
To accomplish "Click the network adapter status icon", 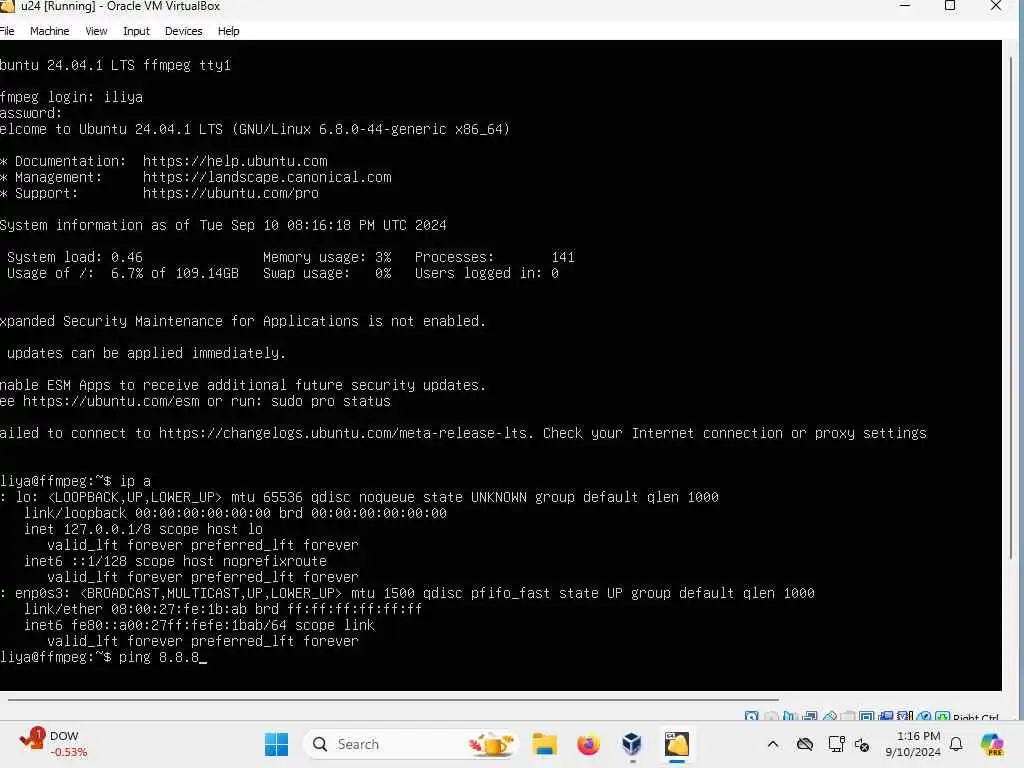I will pyautogui.click(x=810, y=716).
